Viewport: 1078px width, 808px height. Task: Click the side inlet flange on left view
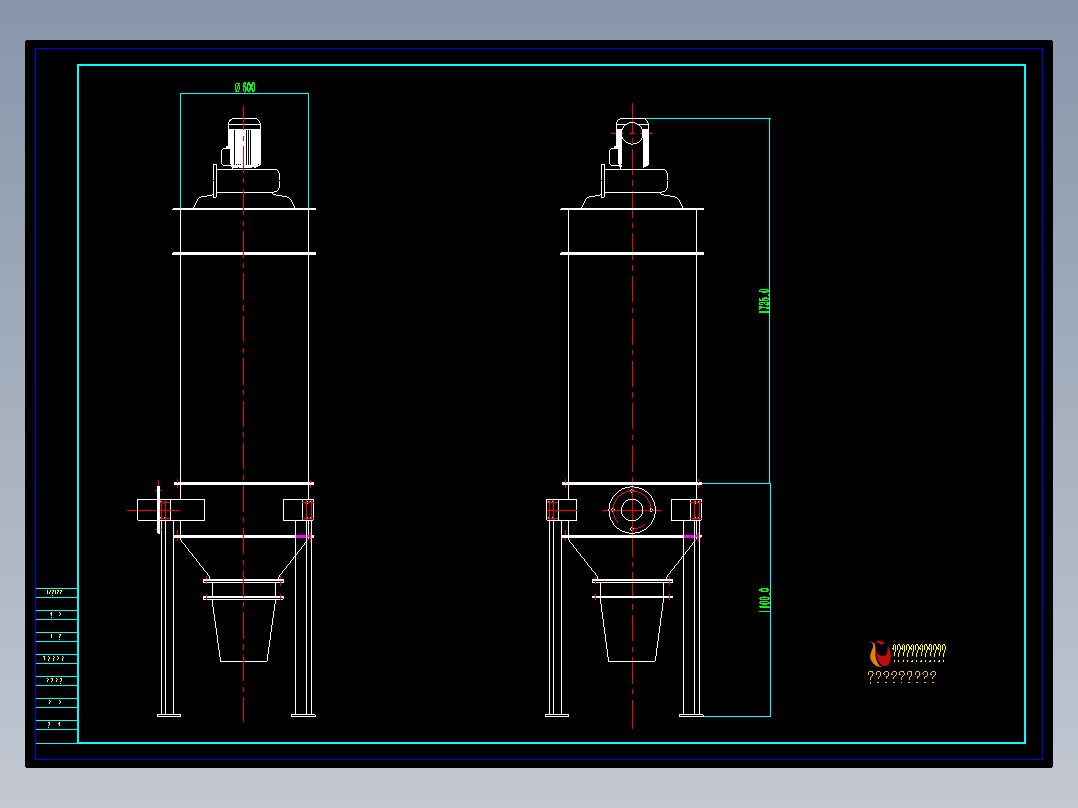[159, 510]
